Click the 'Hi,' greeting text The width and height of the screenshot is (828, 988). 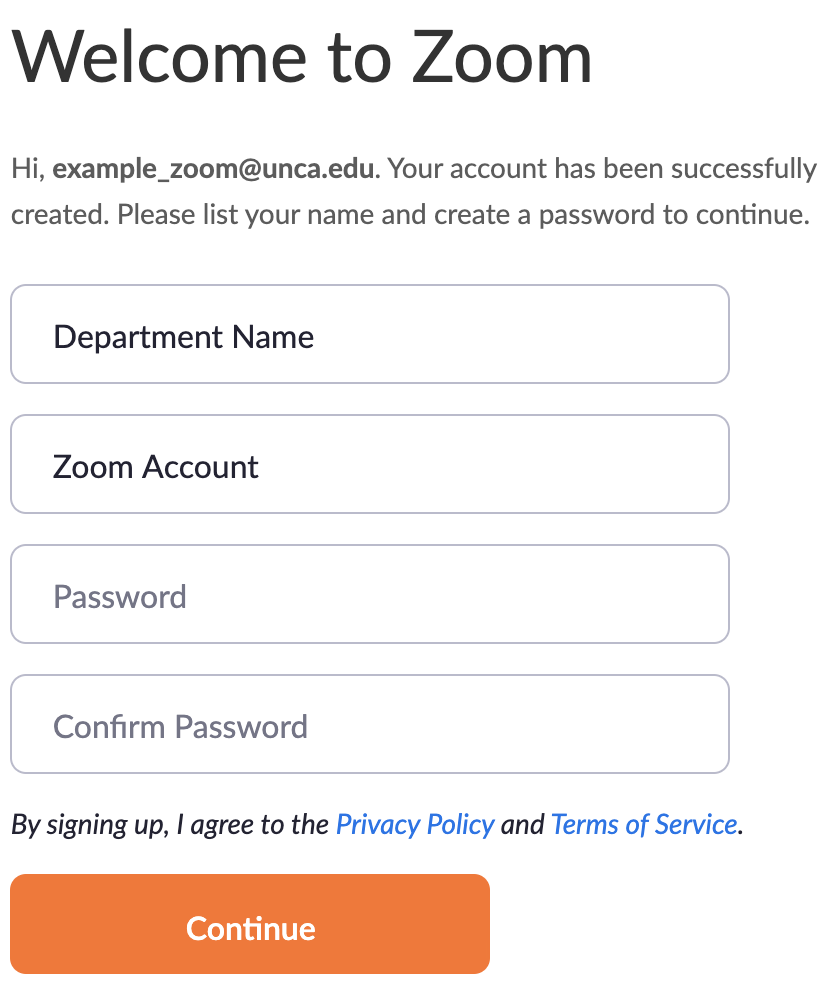click(28, 168)
